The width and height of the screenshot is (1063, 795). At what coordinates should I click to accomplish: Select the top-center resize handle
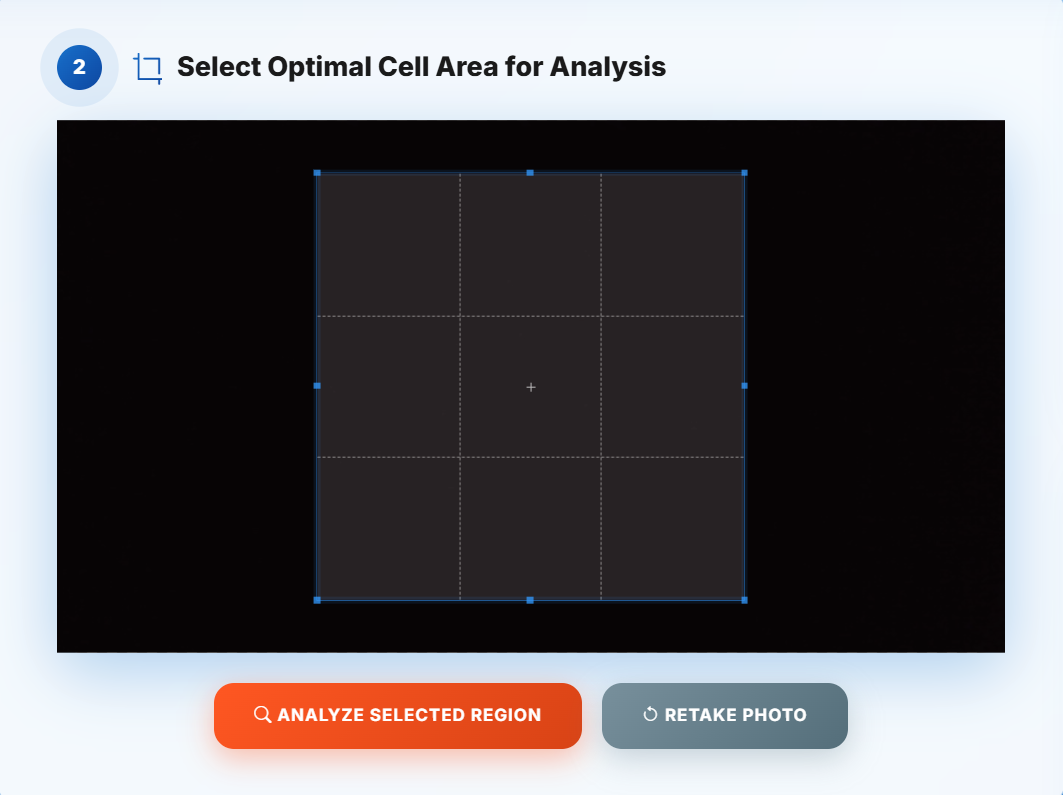(x=530, y=172)
